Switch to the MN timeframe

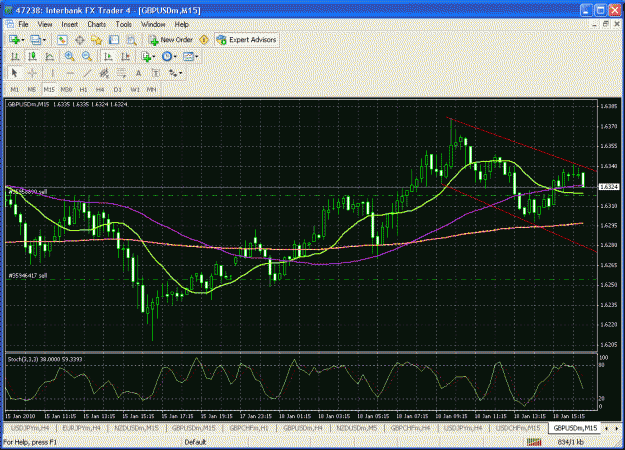click(x=151, y=90)
